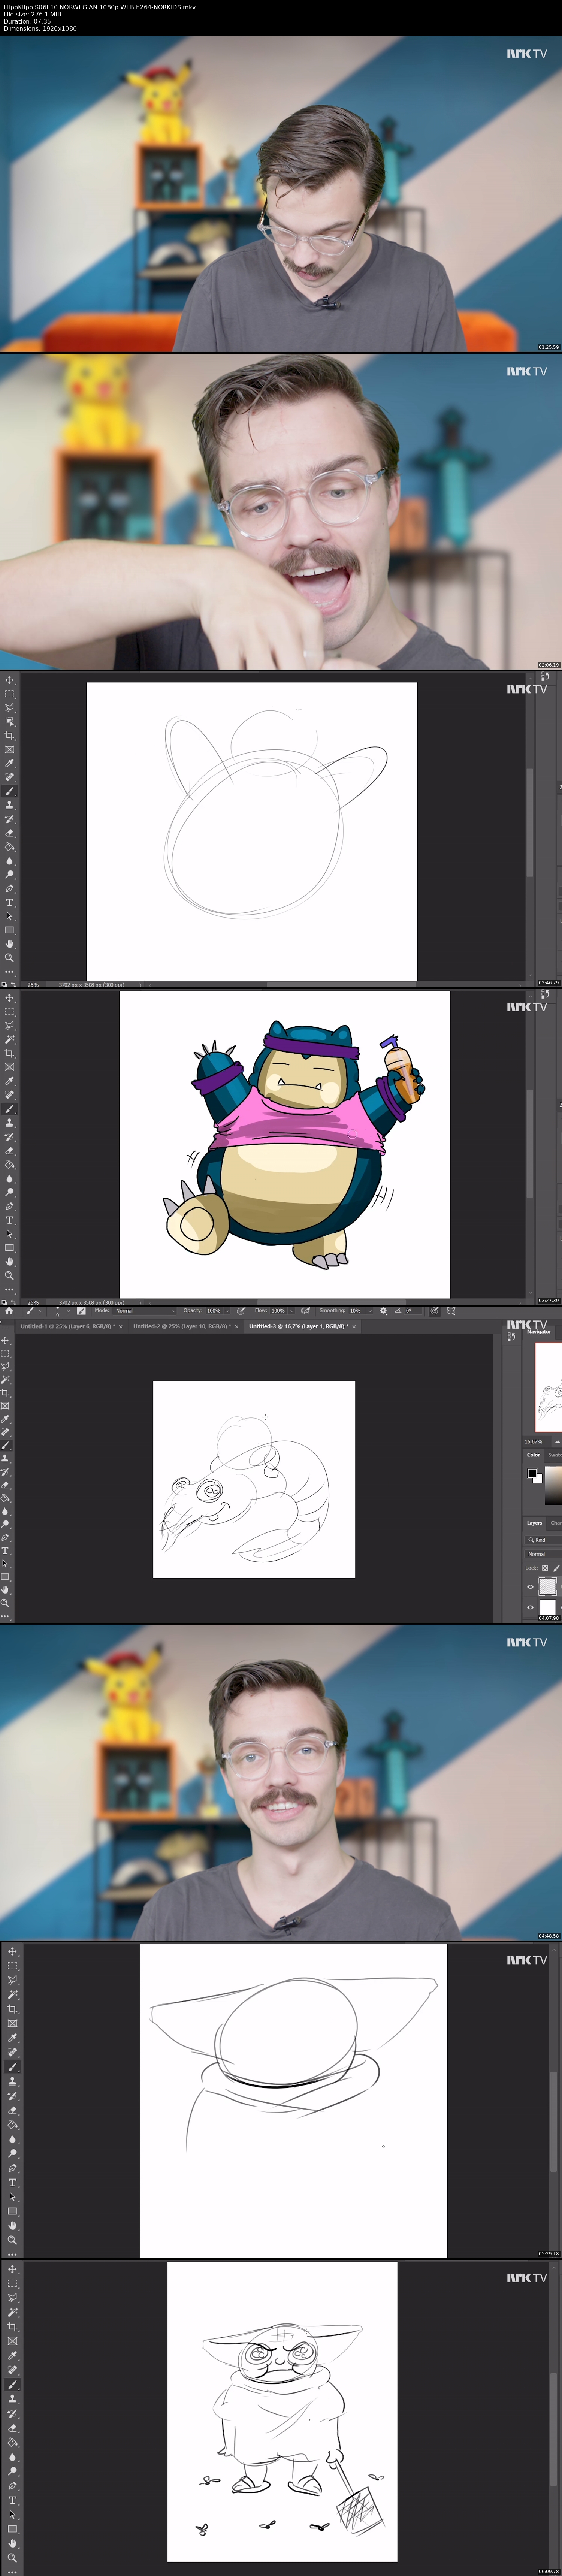Viewport: 562px width, 2576px height.
Task: Select Path Selection tool in the hooded-outline sketch frame
Action: tap(12, 2197)
